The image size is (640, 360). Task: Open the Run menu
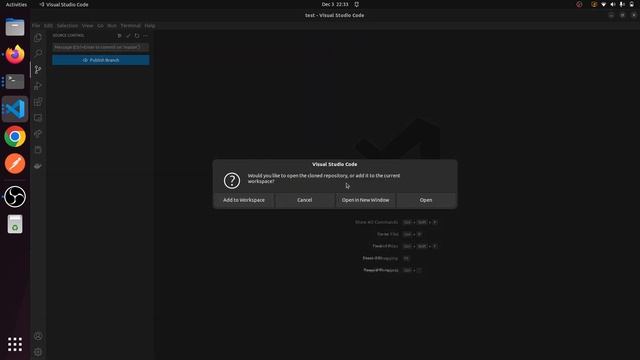[112, 25]
